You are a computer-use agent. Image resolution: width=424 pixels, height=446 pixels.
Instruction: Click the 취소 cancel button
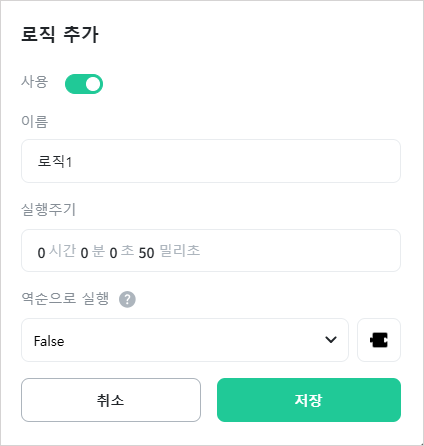pos(111,400)
